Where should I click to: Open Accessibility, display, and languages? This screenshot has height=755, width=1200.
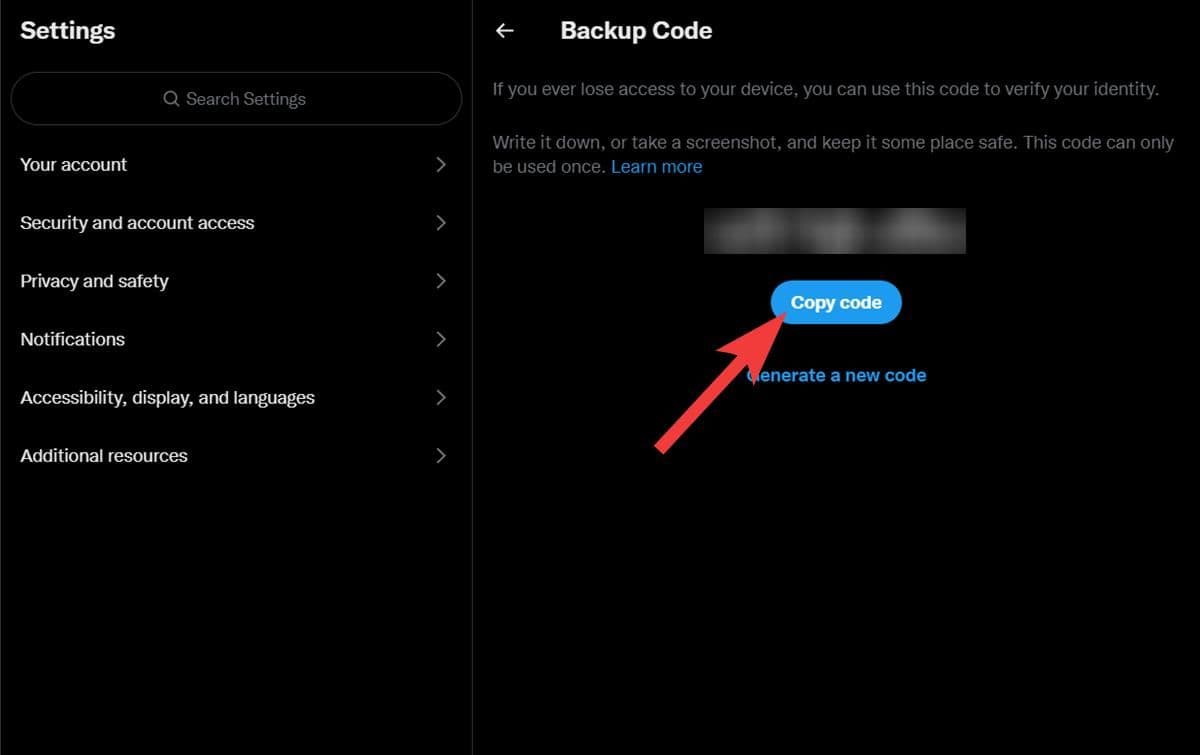(x=167, y=397)
